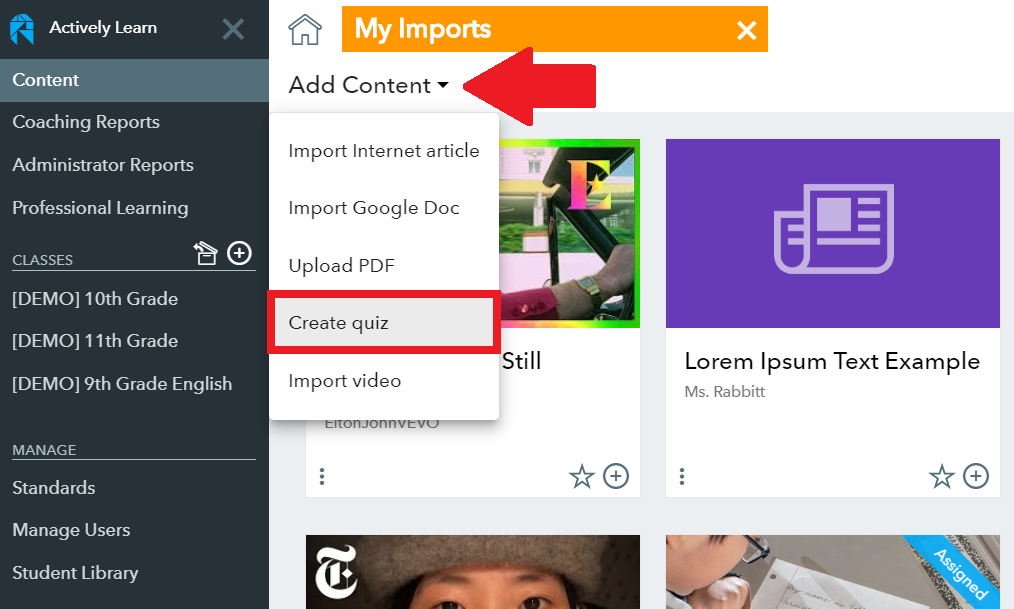The width and height of the screenshot is (1014, 609).
Task: Open Coaching Reports in the sidebar
Action: click(86, 122)
